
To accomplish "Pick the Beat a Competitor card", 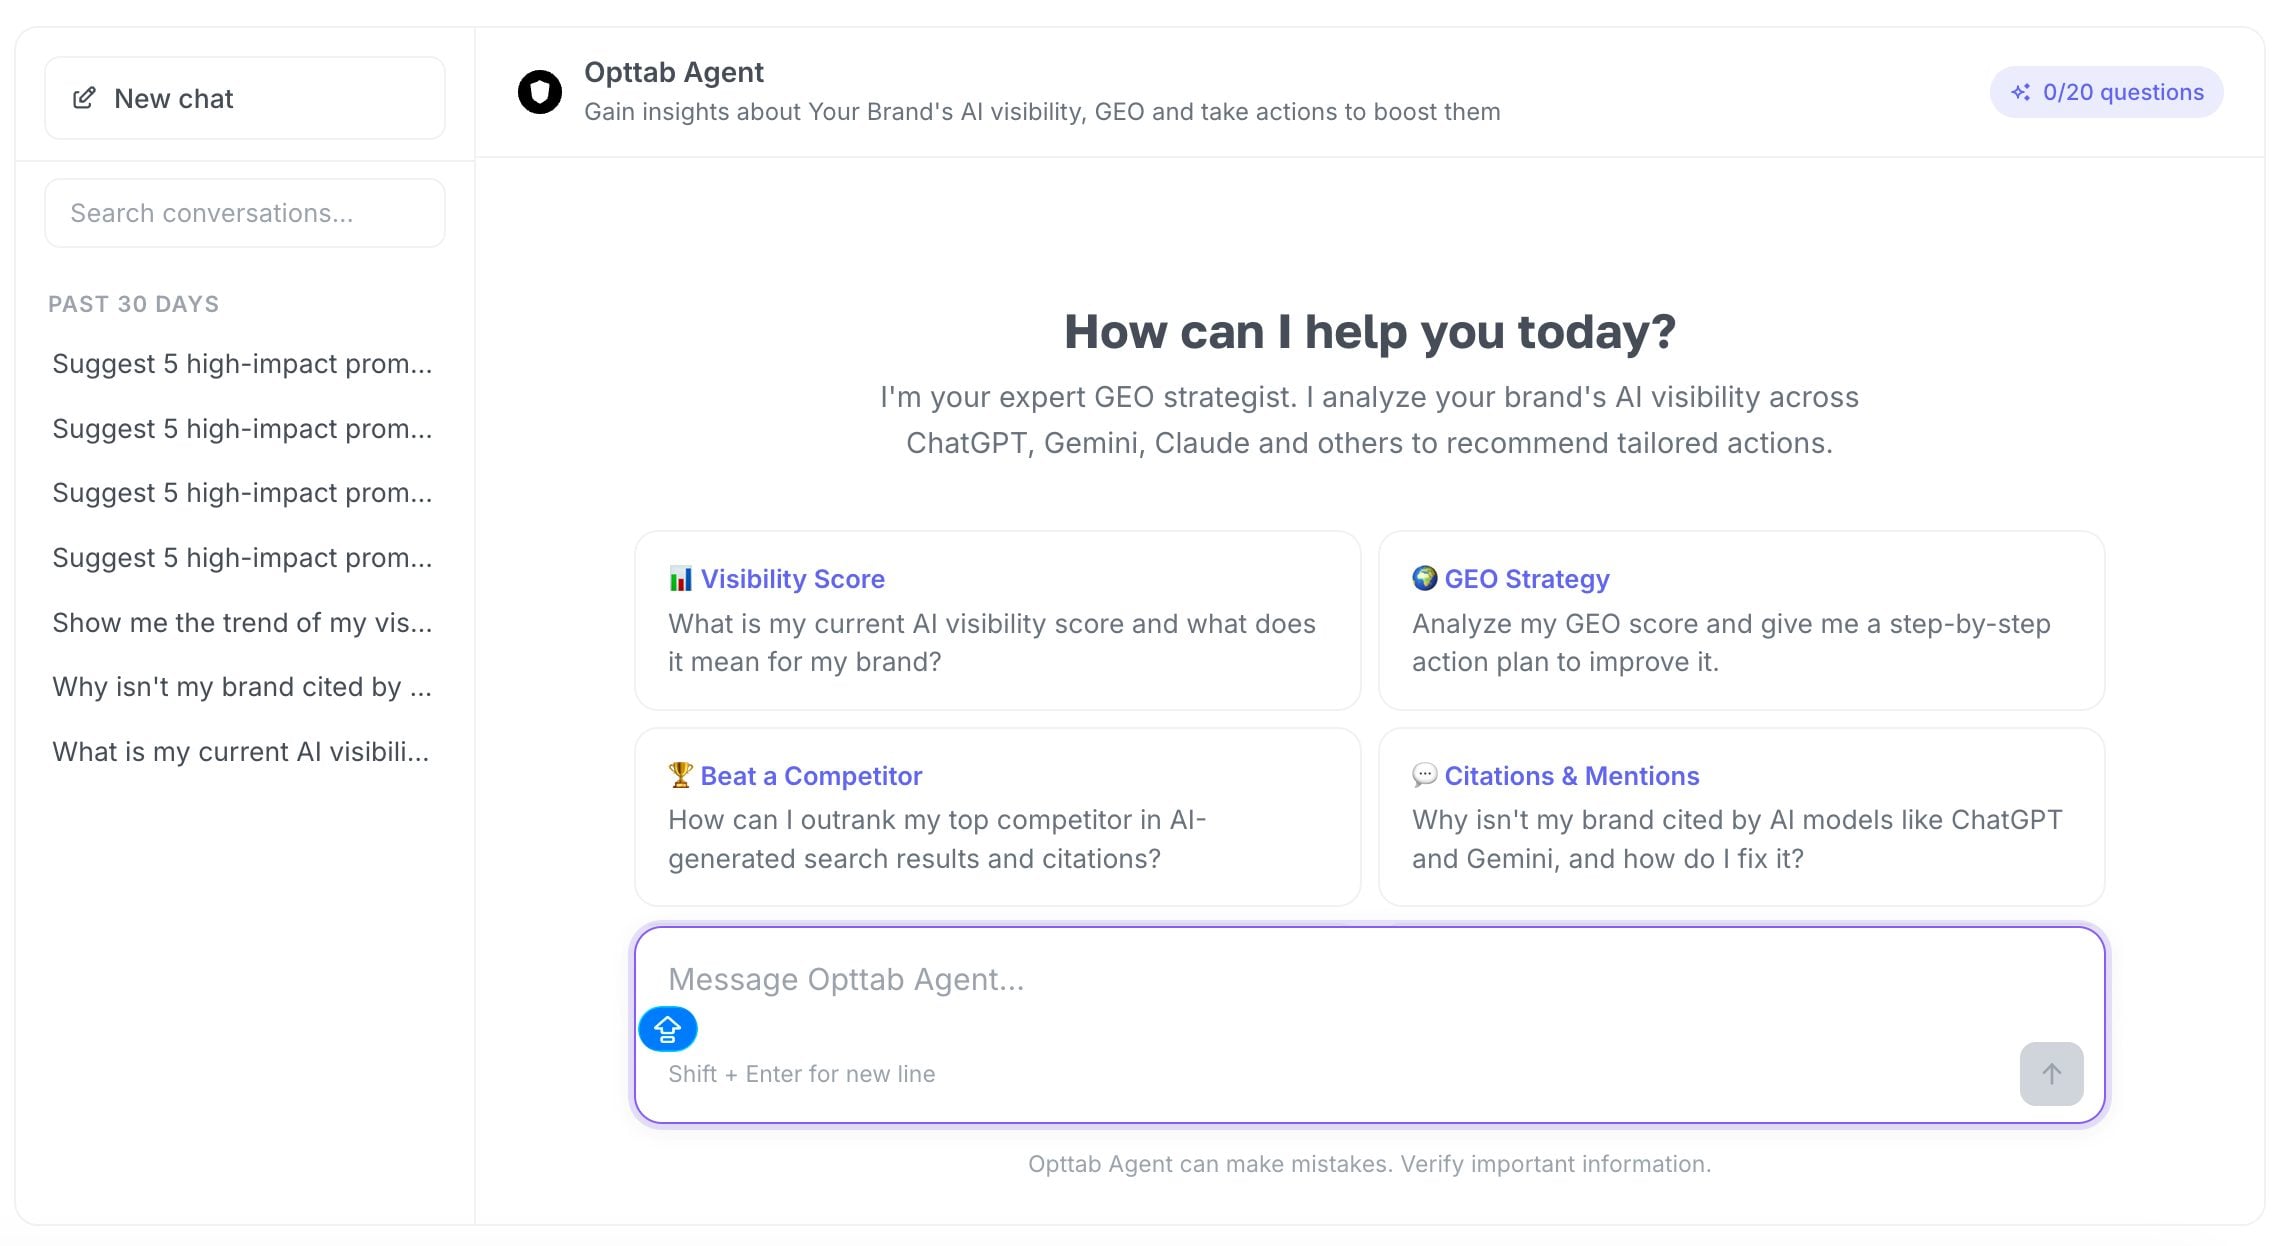I will (997, 817).
